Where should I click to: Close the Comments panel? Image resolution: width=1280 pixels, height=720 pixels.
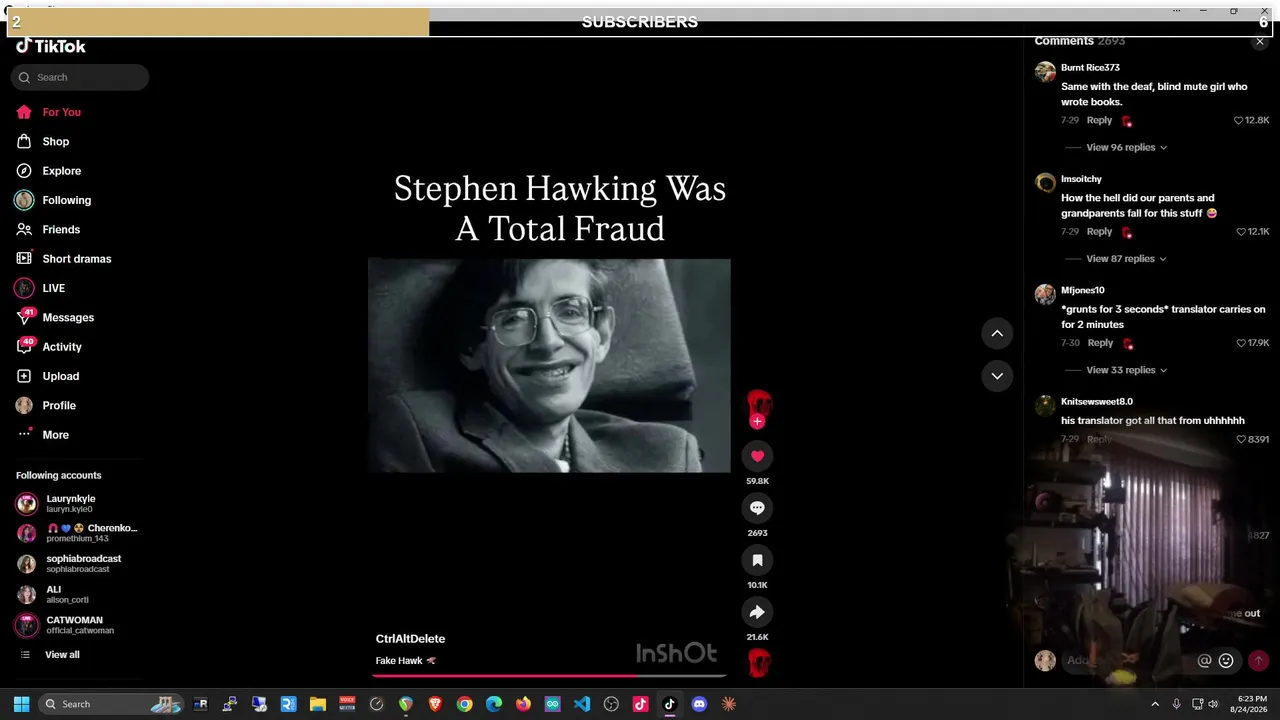point(1260,42)
